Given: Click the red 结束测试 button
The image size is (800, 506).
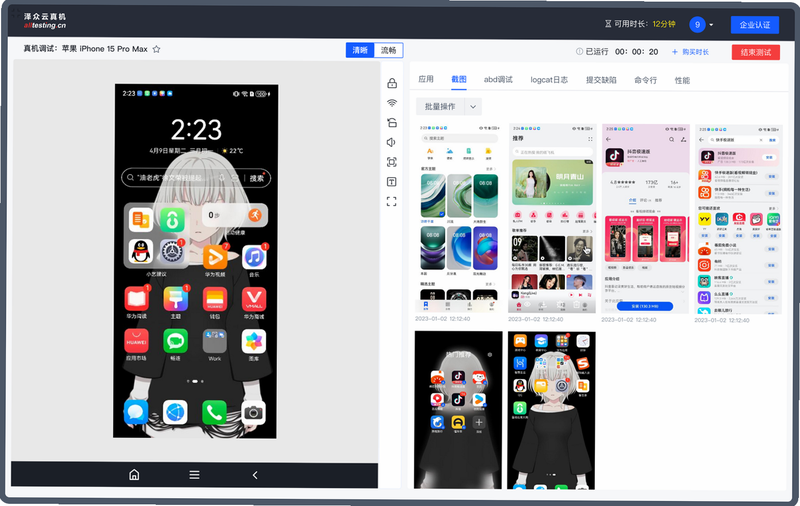Looking at the screenshot, I should [x=756, y=52].
